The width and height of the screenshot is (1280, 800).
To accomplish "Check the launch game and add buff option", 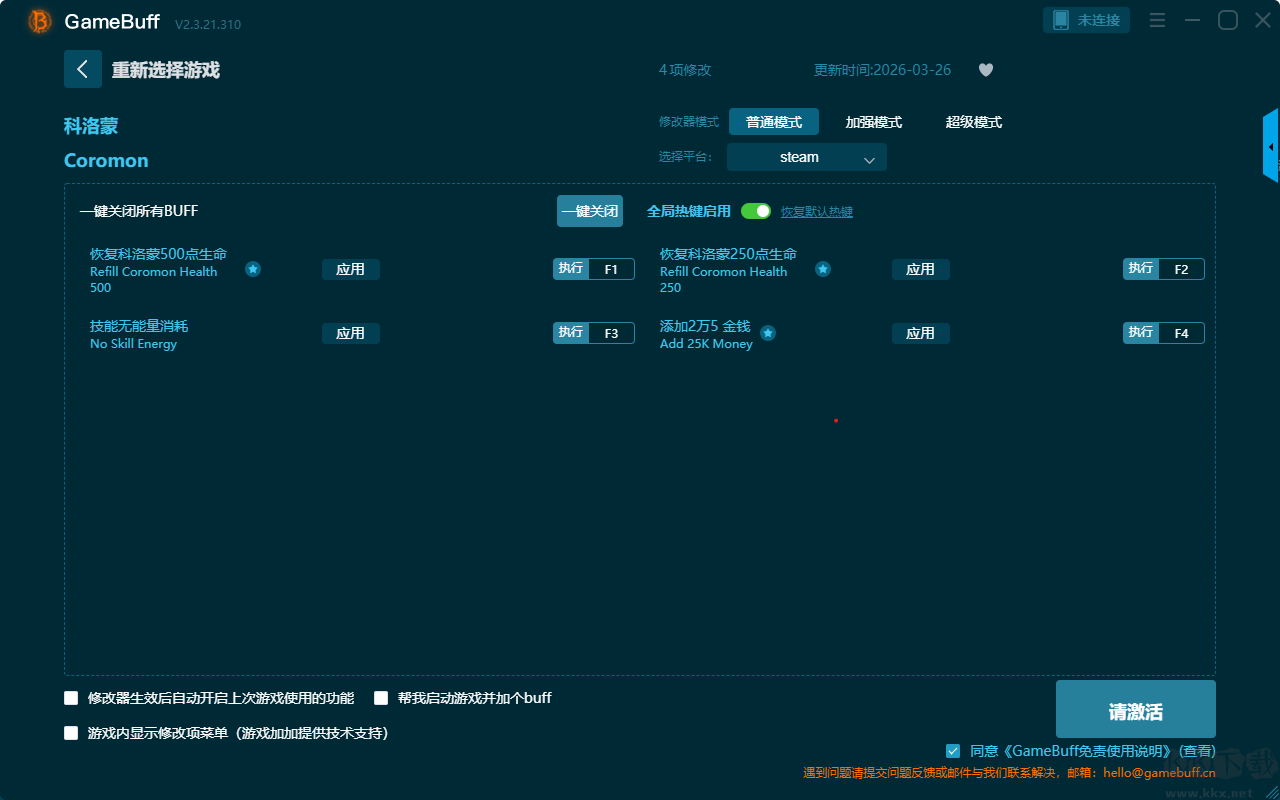I will 381,698.
